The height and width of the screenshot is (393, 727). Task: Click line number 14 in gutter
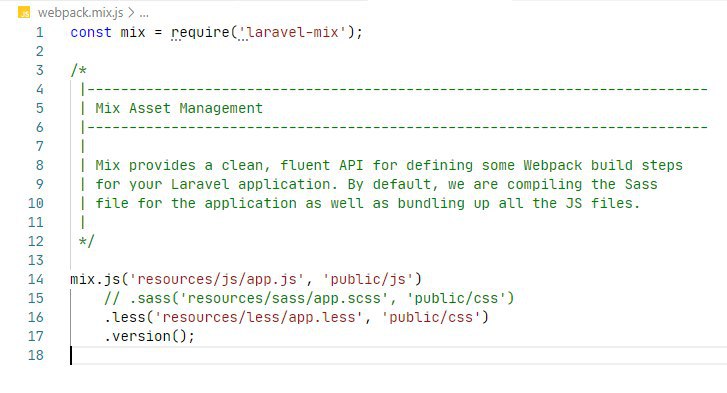tap(36, 279)
